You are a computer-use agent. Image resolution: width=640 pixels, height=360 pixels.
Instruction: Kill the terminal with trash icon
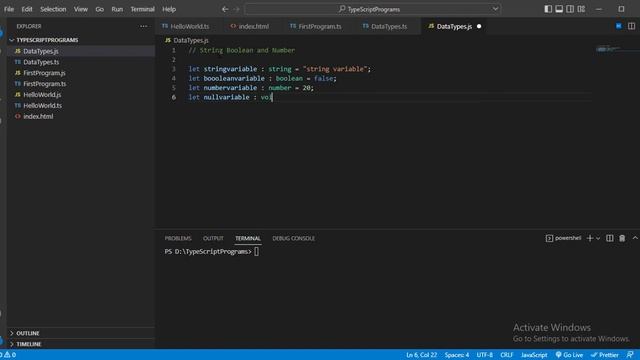(x=622, y=238)
